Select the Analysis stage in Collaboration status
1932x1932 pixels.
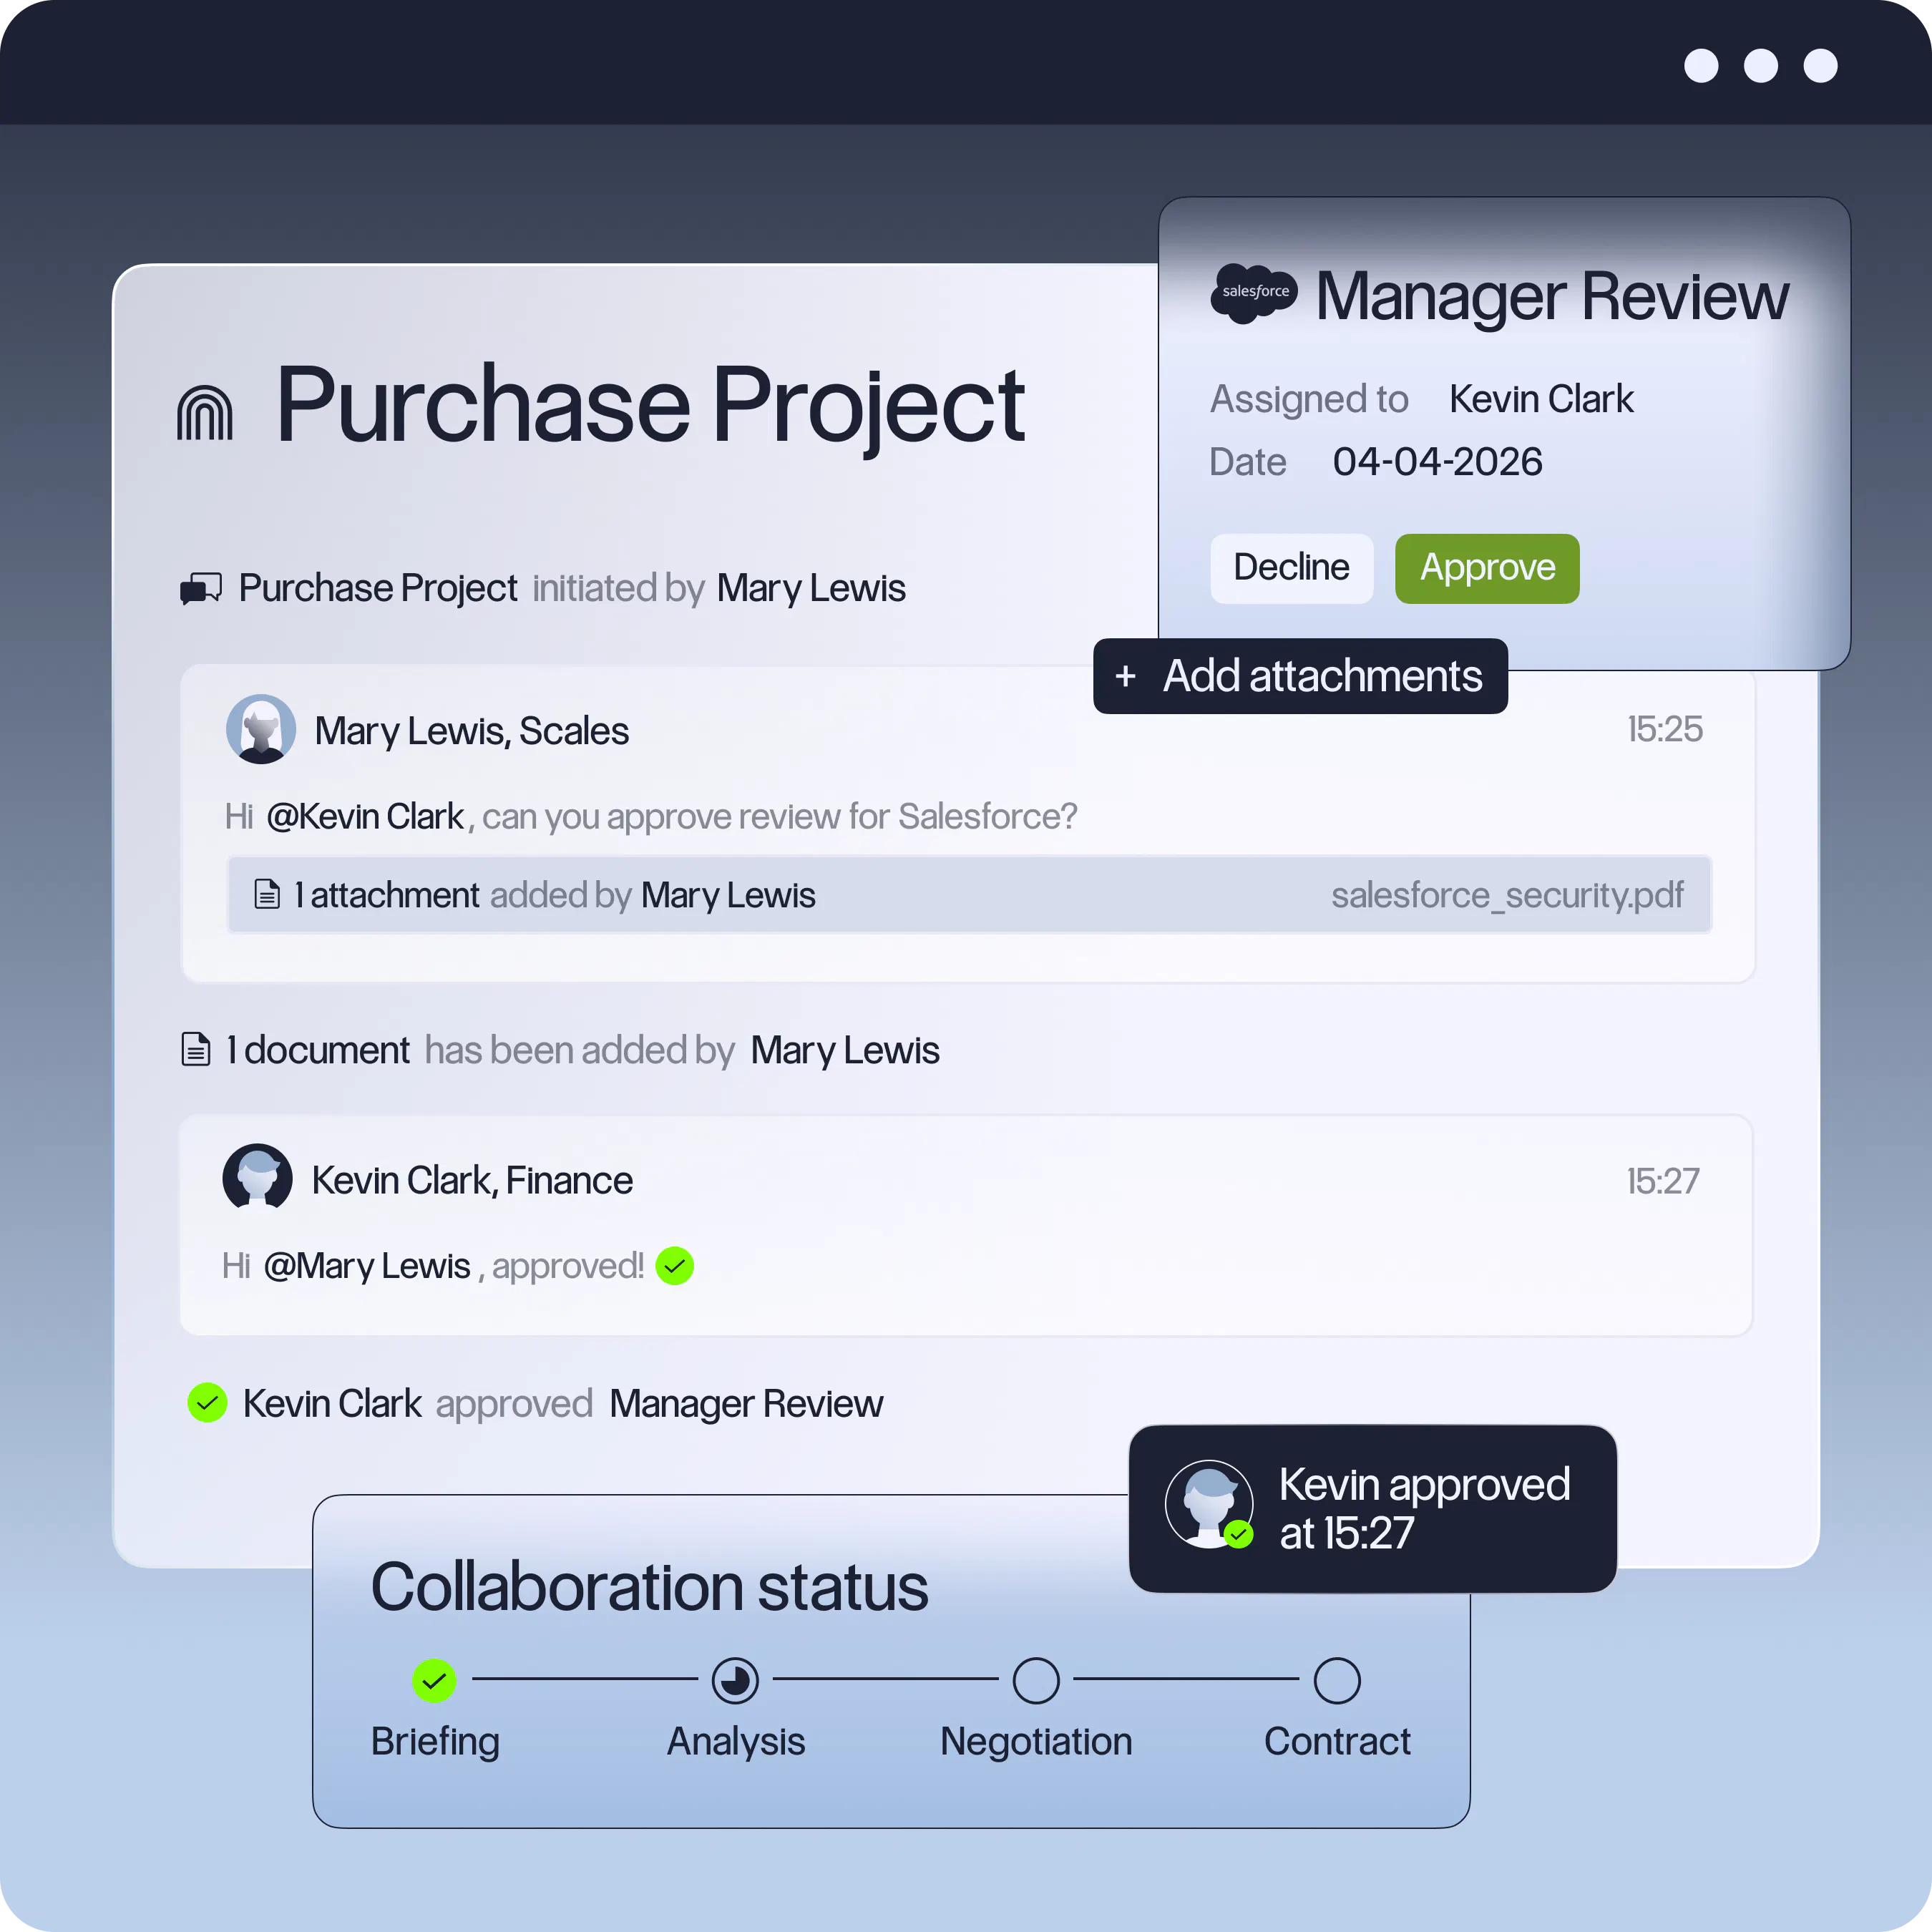[x=735, y=1681]
